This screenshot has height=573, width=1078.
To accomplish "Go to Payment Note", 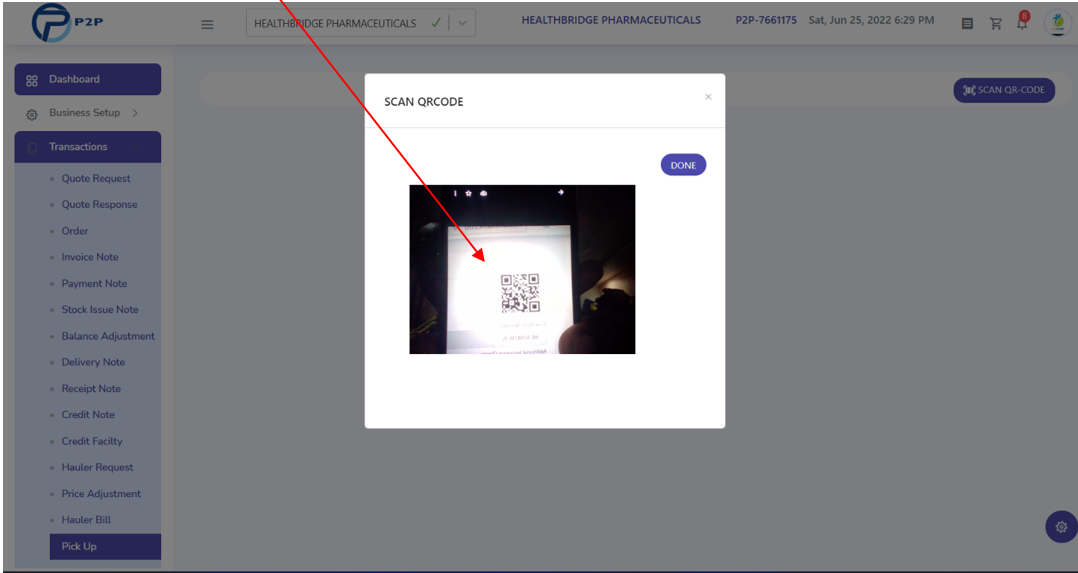I will coord(94,283).
